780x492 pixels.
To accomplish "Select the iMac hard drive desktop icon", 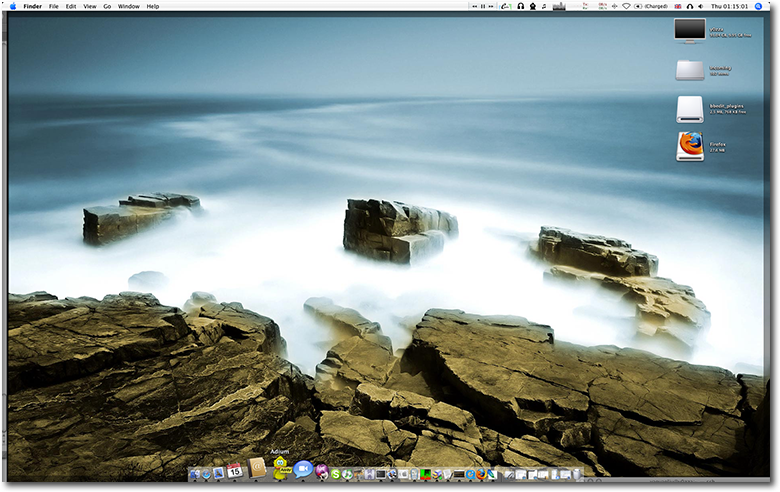I will pos(689,31).
